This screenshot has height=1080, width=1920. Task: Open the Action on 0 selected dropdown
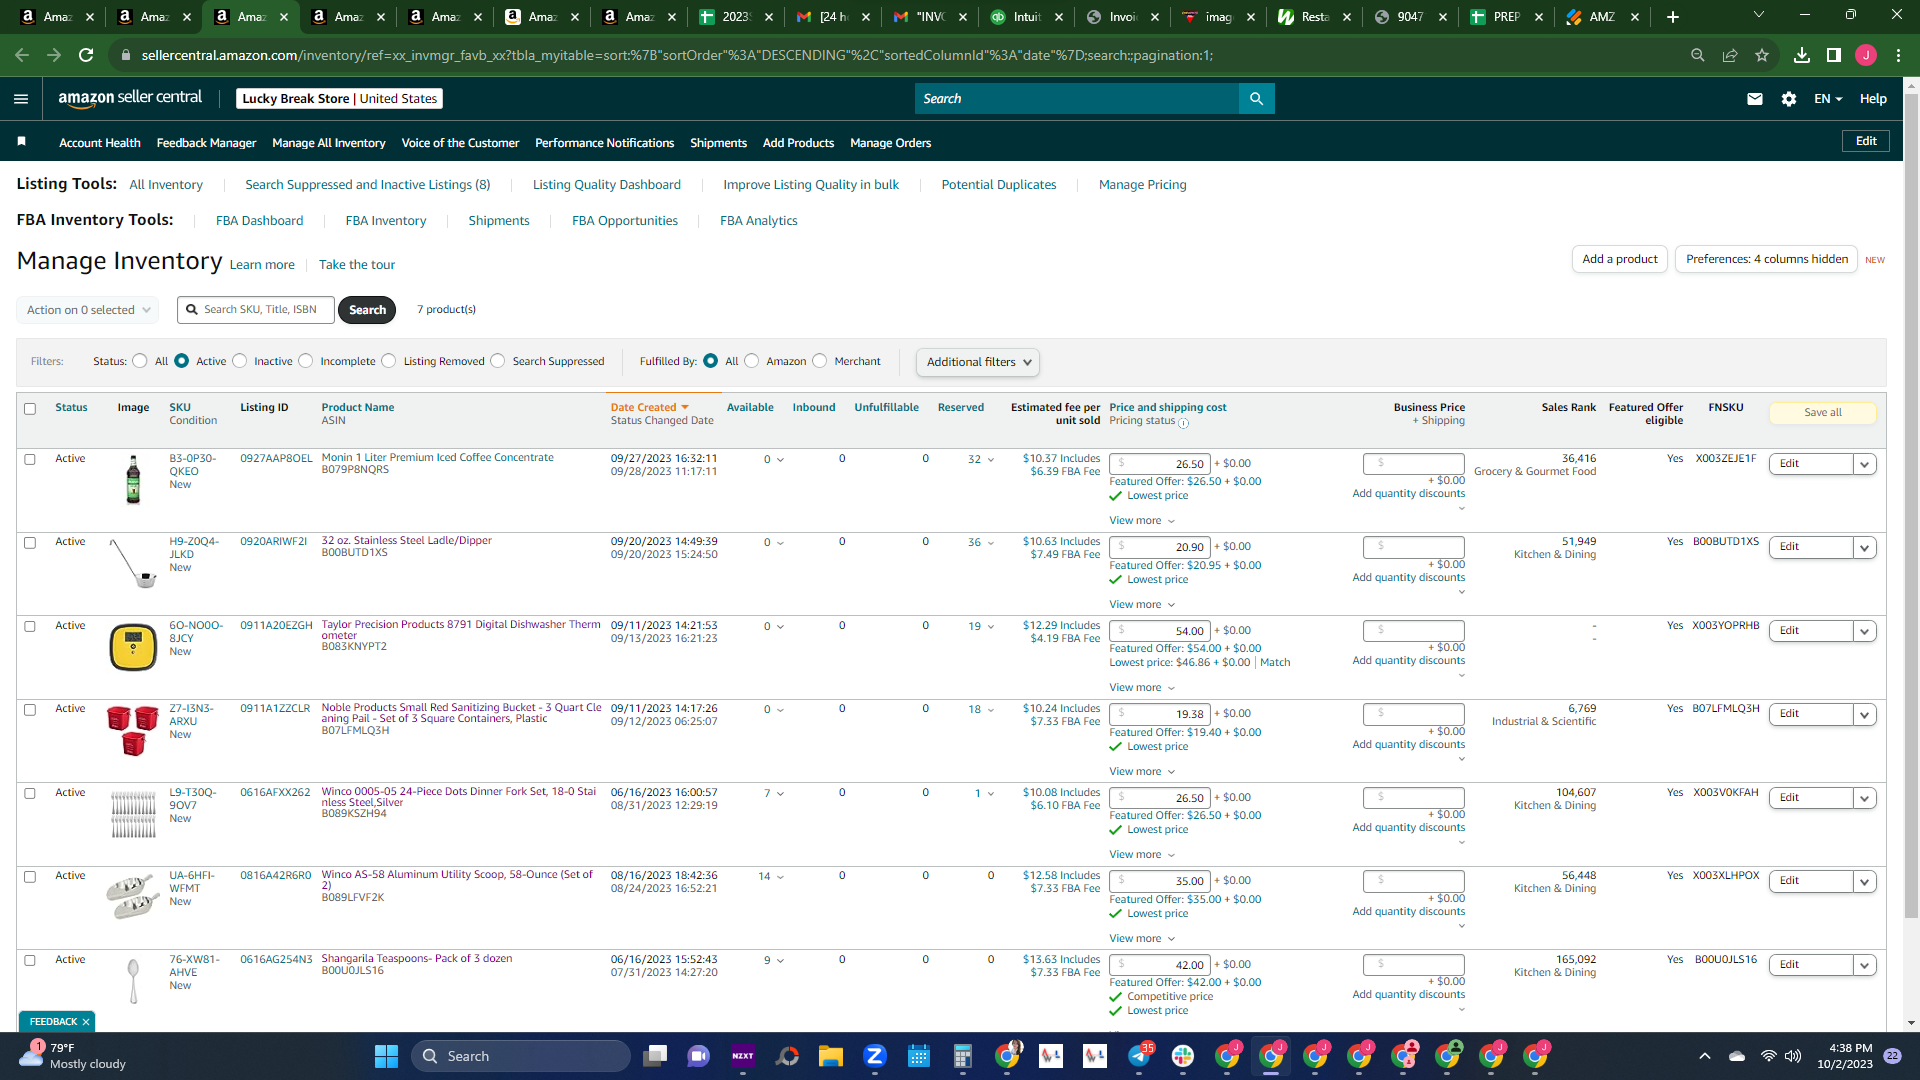click(x=88, y=310)
